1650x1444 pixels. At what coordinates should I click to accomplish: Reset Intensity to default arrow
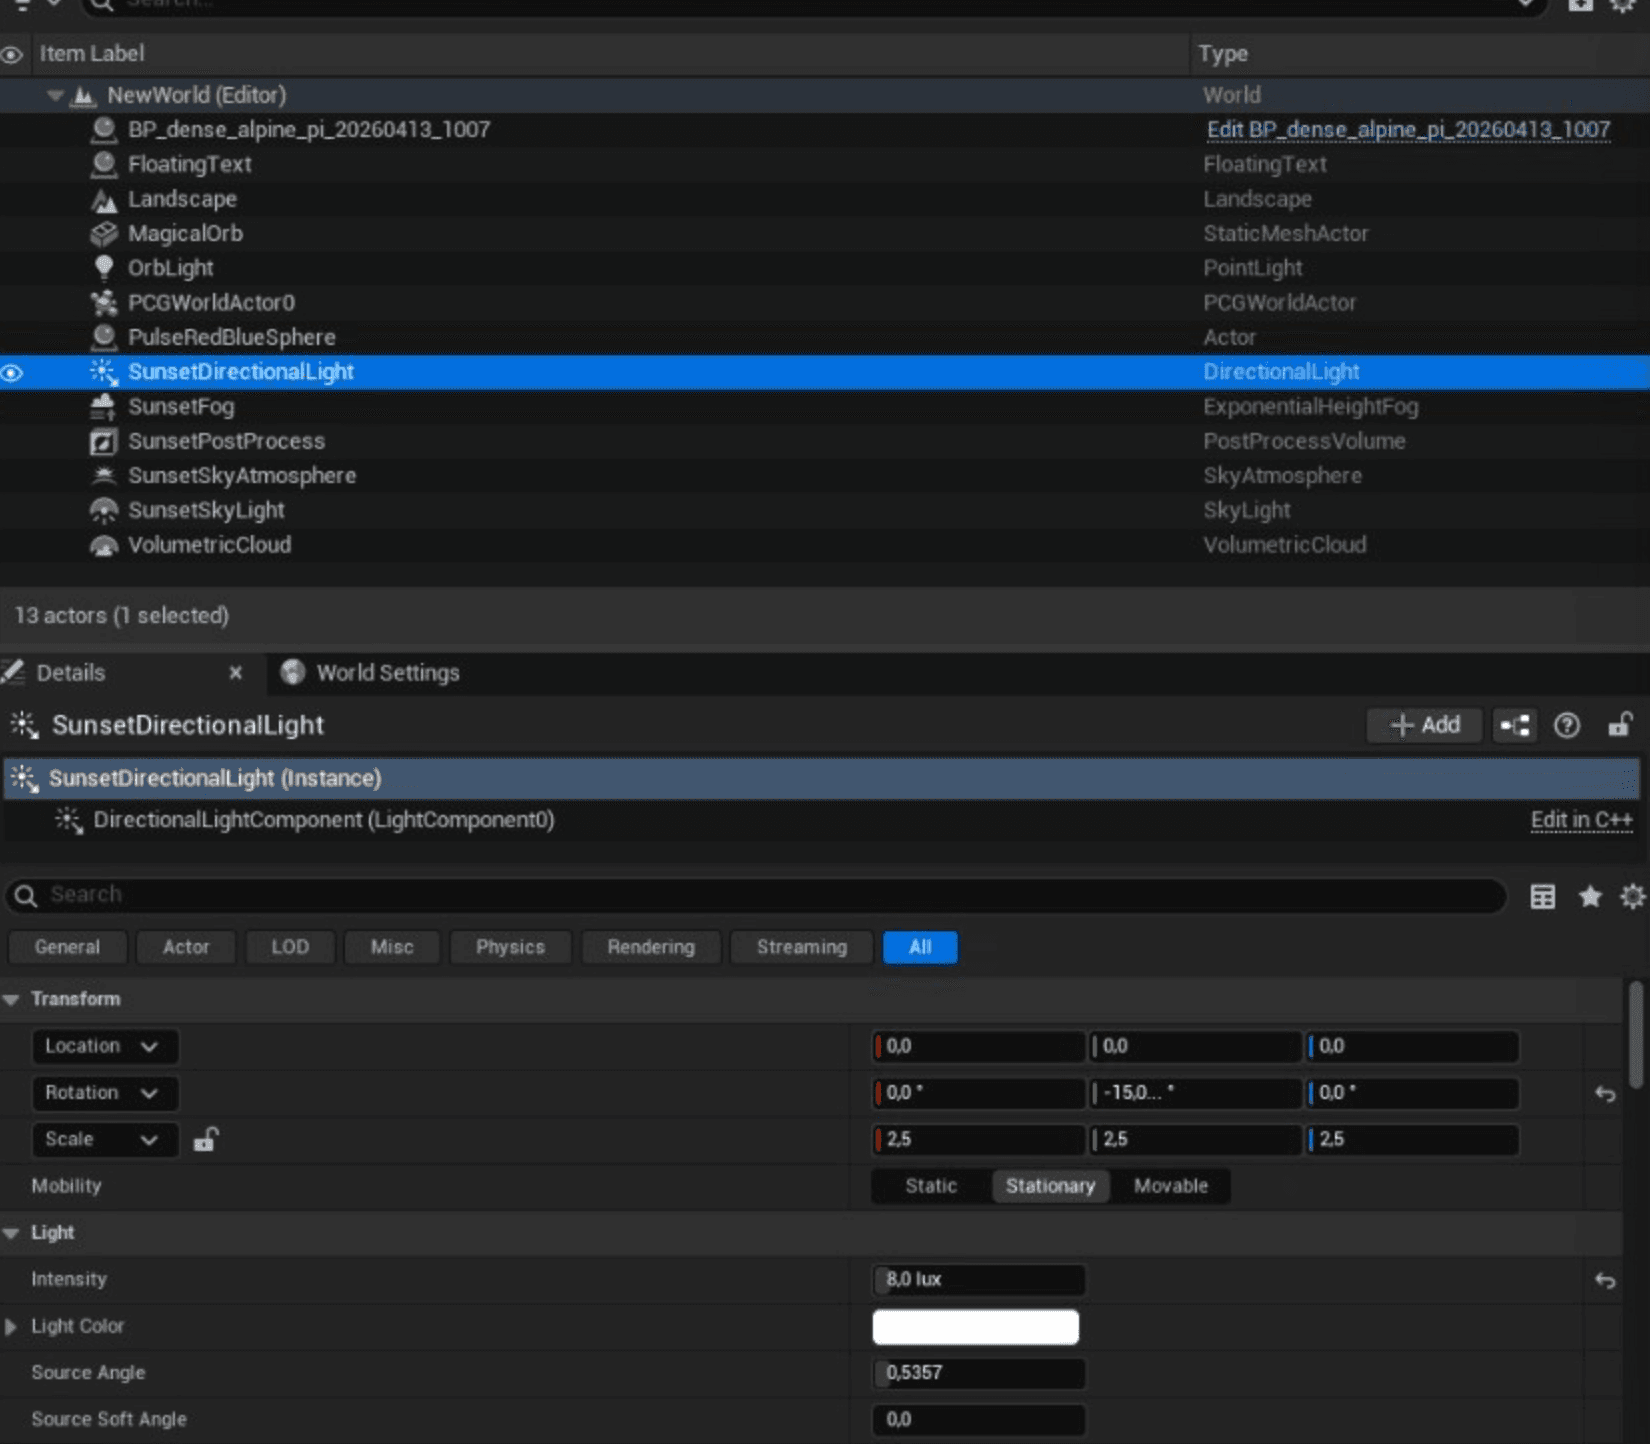(1605, 1280)
